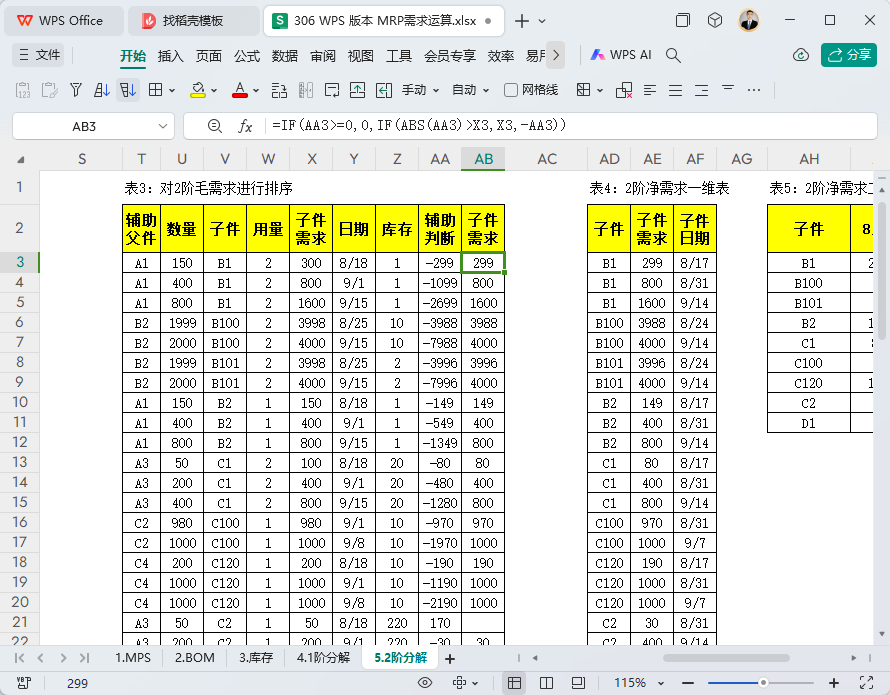Switch to the 插入 ribbon tab
The height and width of the screenshot is (695, 890).
pyautogui.click(x=170, y=56)
